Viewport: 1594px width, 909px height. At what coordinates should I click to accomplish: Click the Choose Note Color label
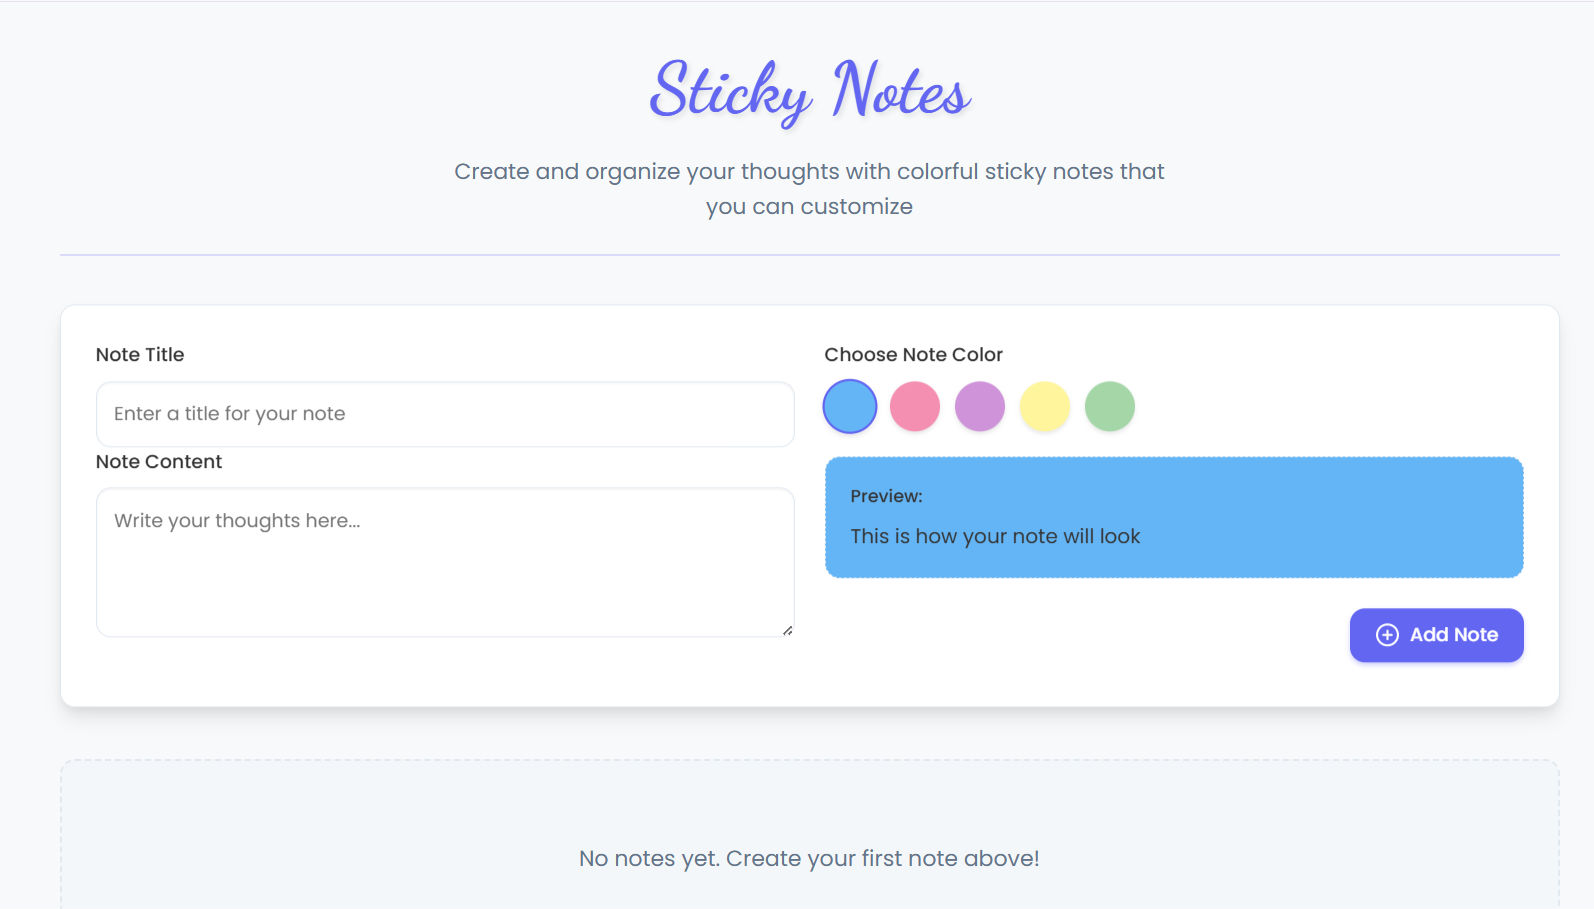913,354
